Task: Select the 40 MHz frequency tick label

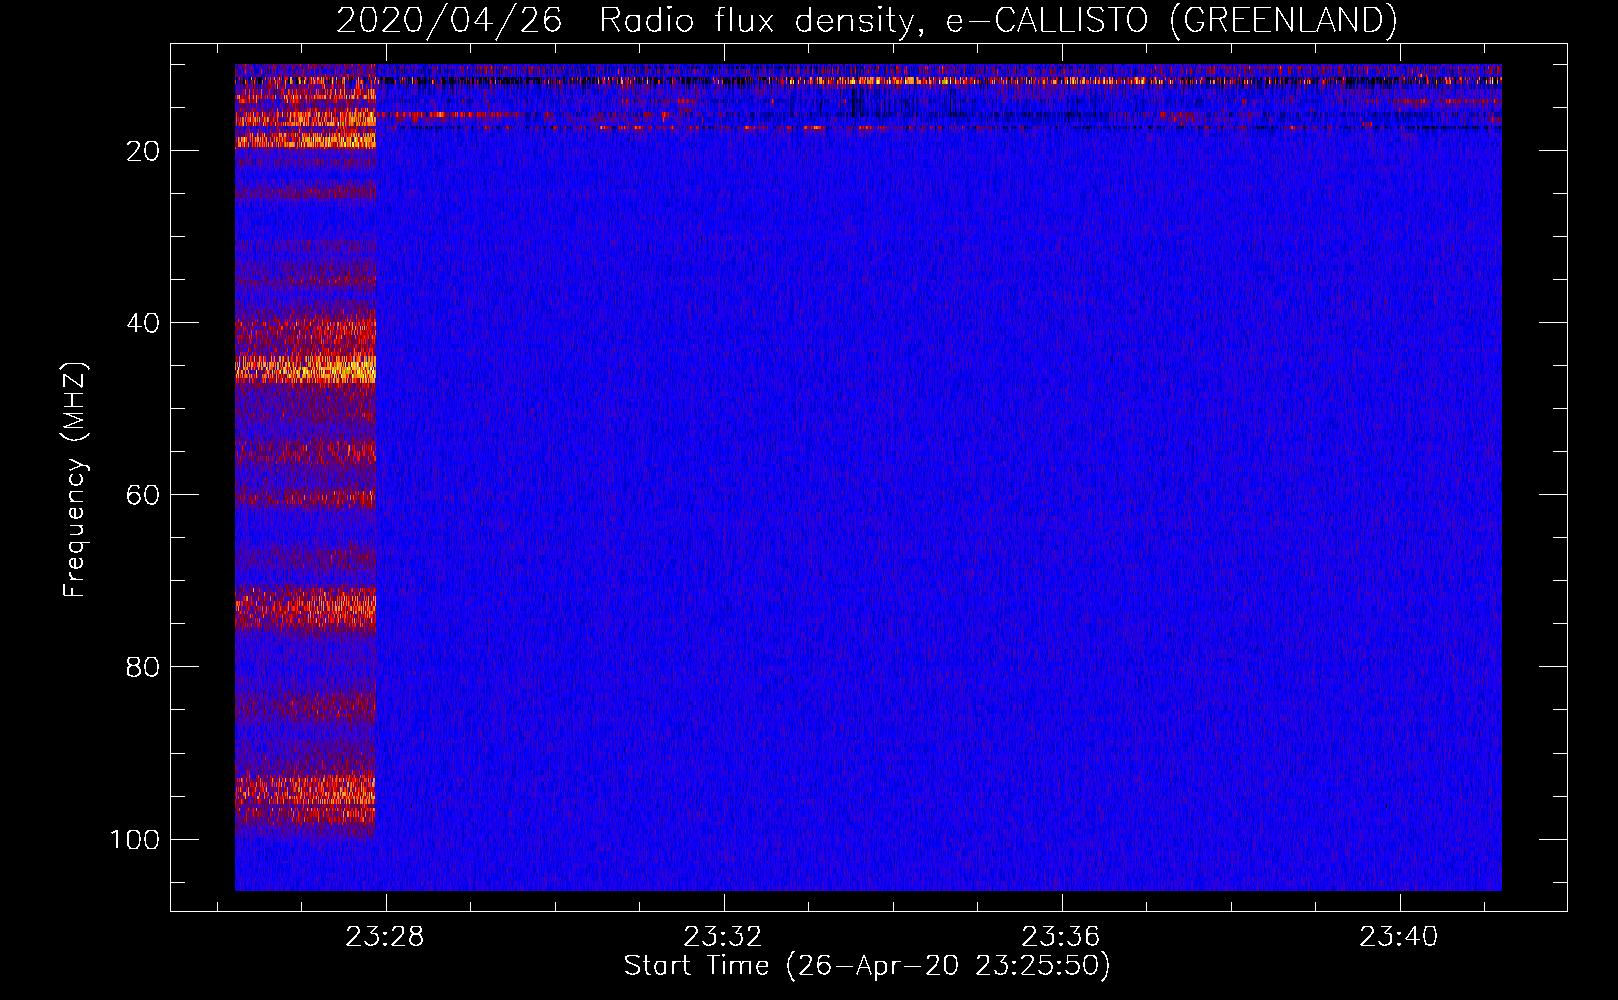Action: point(143,323)
